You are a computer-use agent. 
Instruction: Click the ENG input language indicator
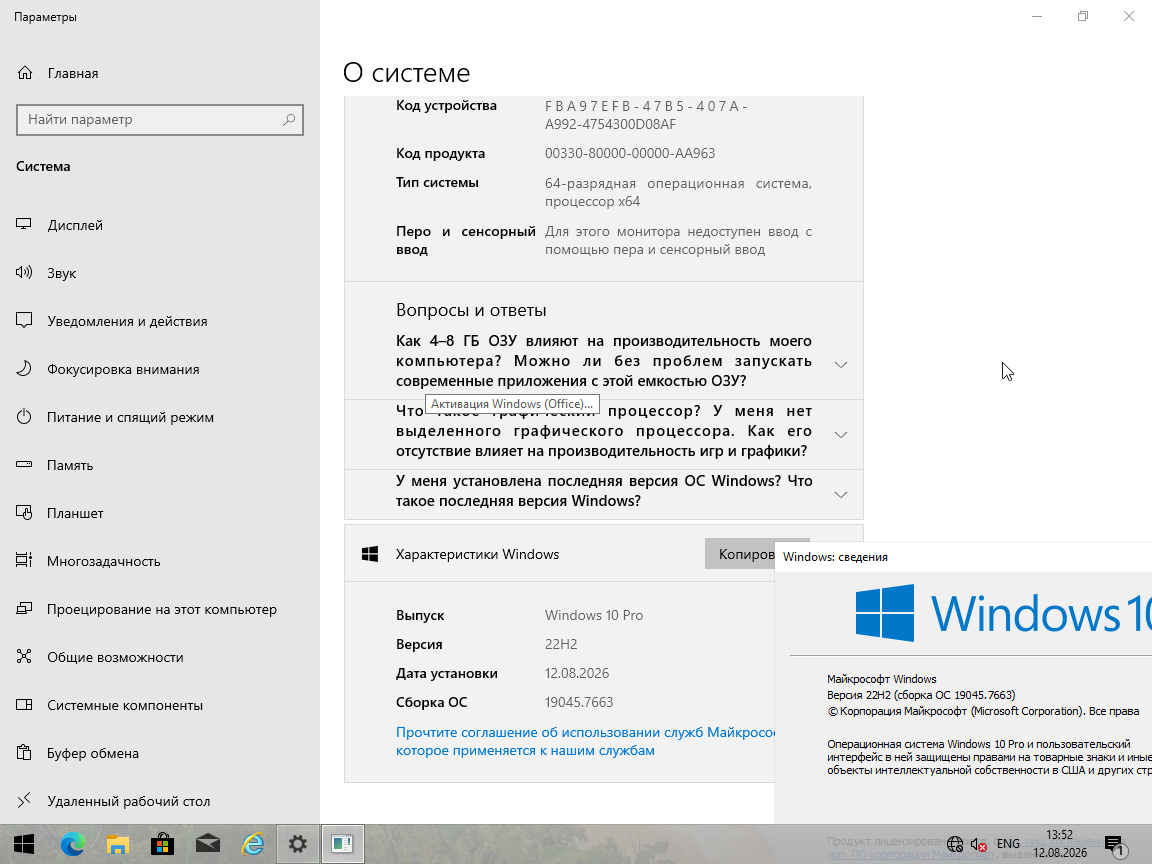click(x=1008, y=843)
